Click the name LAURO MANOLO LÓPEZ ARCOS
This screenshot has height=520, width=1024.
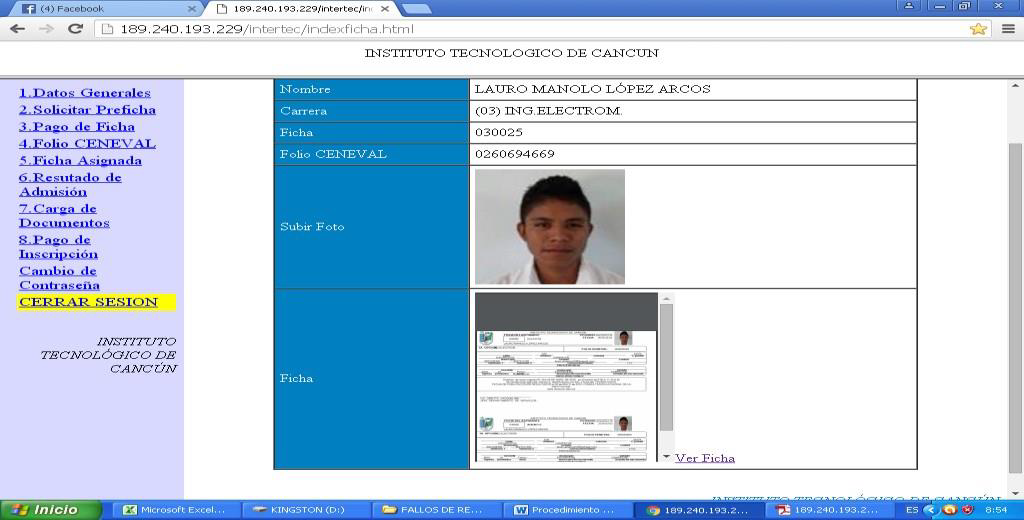(x=592, y=89)
